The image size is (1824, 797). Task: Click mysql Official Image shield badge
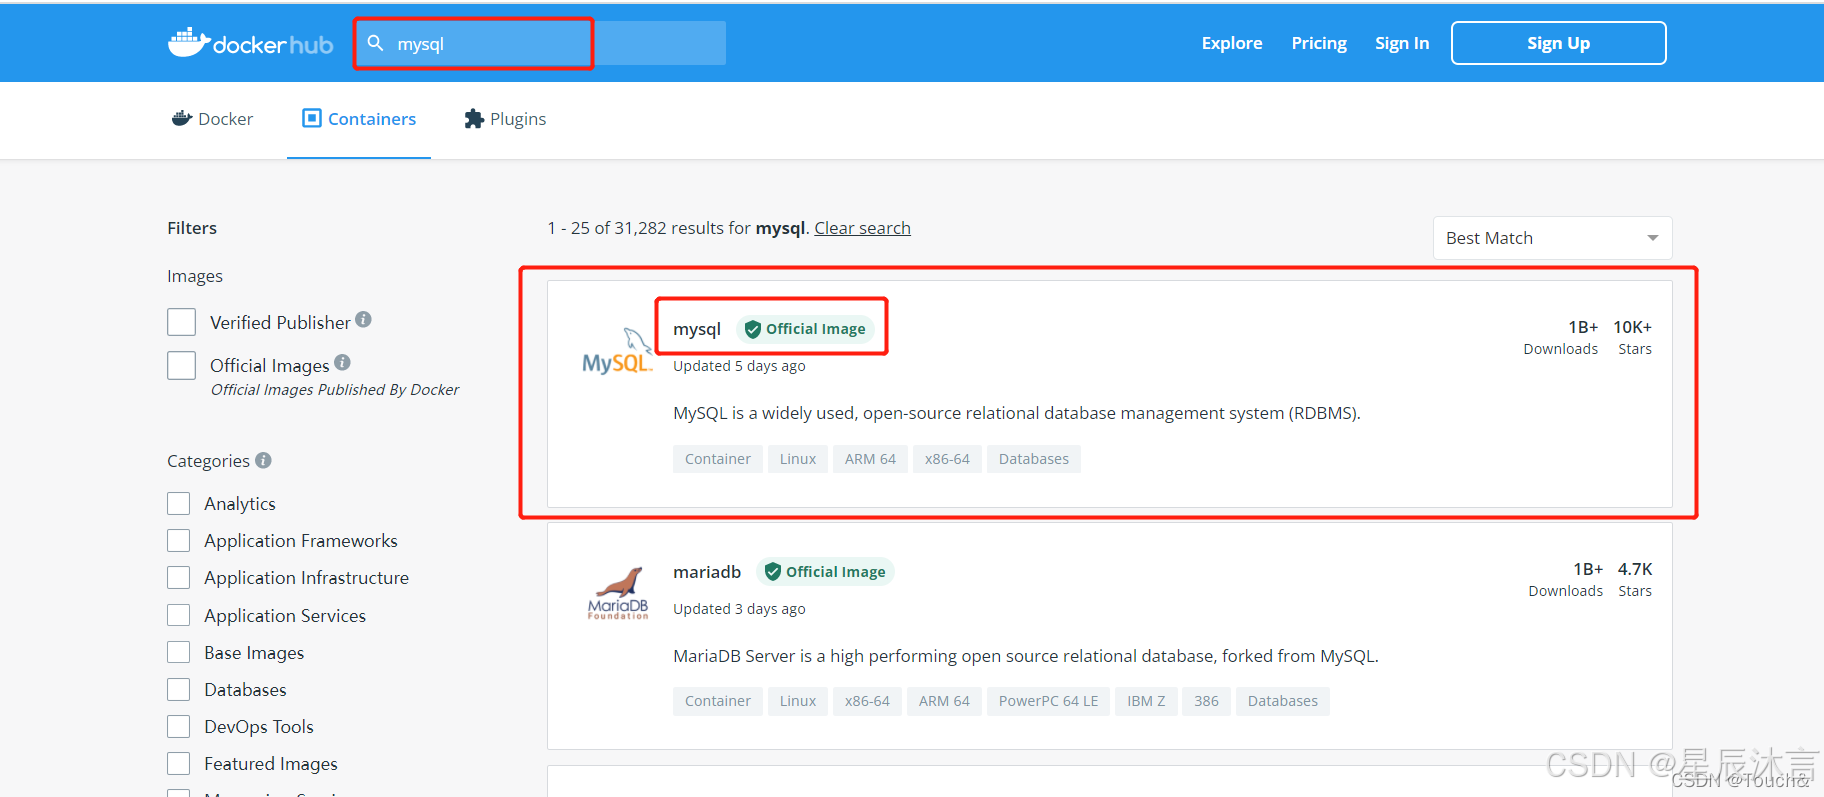(x=805, y=329)
